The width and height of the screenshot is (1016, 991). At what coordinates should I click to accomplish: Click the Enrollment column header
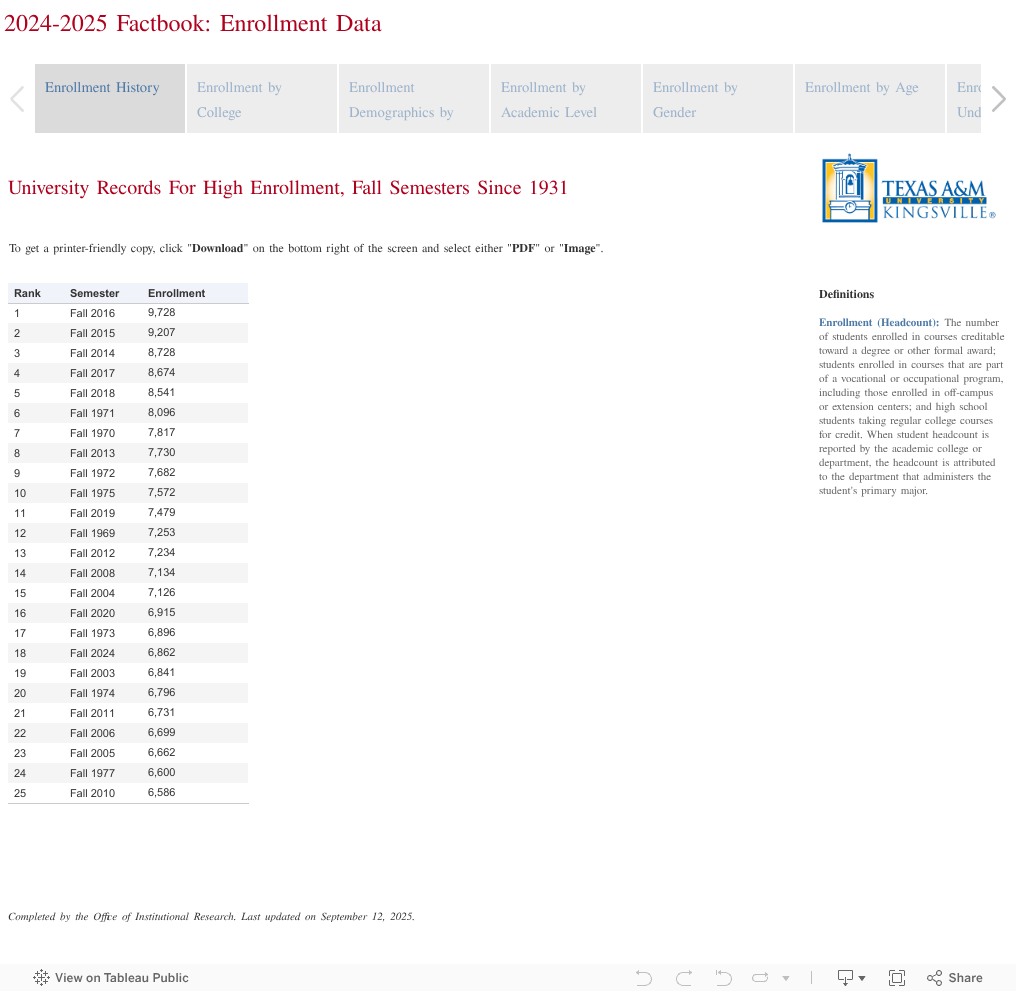pos(176,293)
